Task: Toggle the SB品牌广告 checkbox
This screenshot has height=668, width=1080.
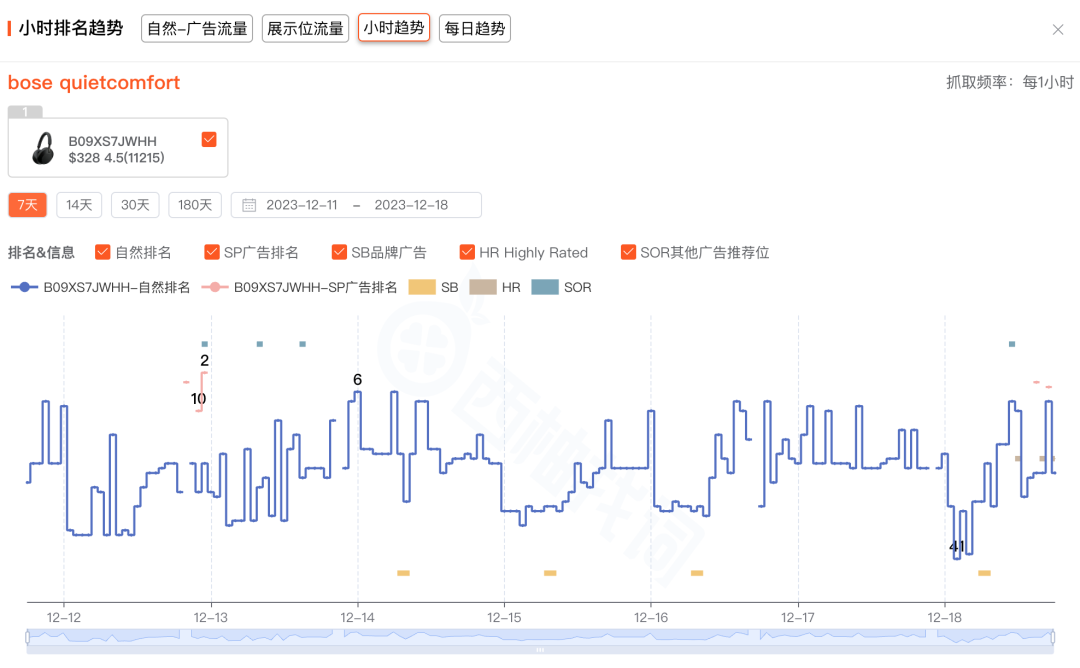Action: pyautogui.click(x=339, y=252)
